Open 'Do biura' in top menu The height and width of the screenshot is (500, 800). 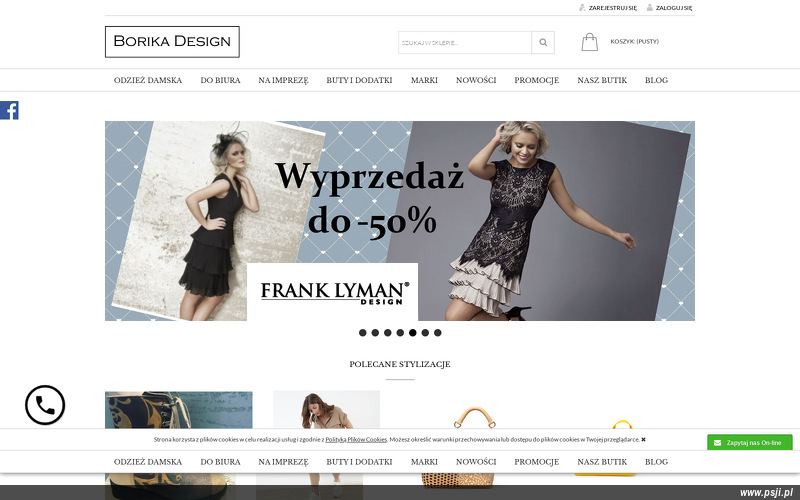click(220, 80)
